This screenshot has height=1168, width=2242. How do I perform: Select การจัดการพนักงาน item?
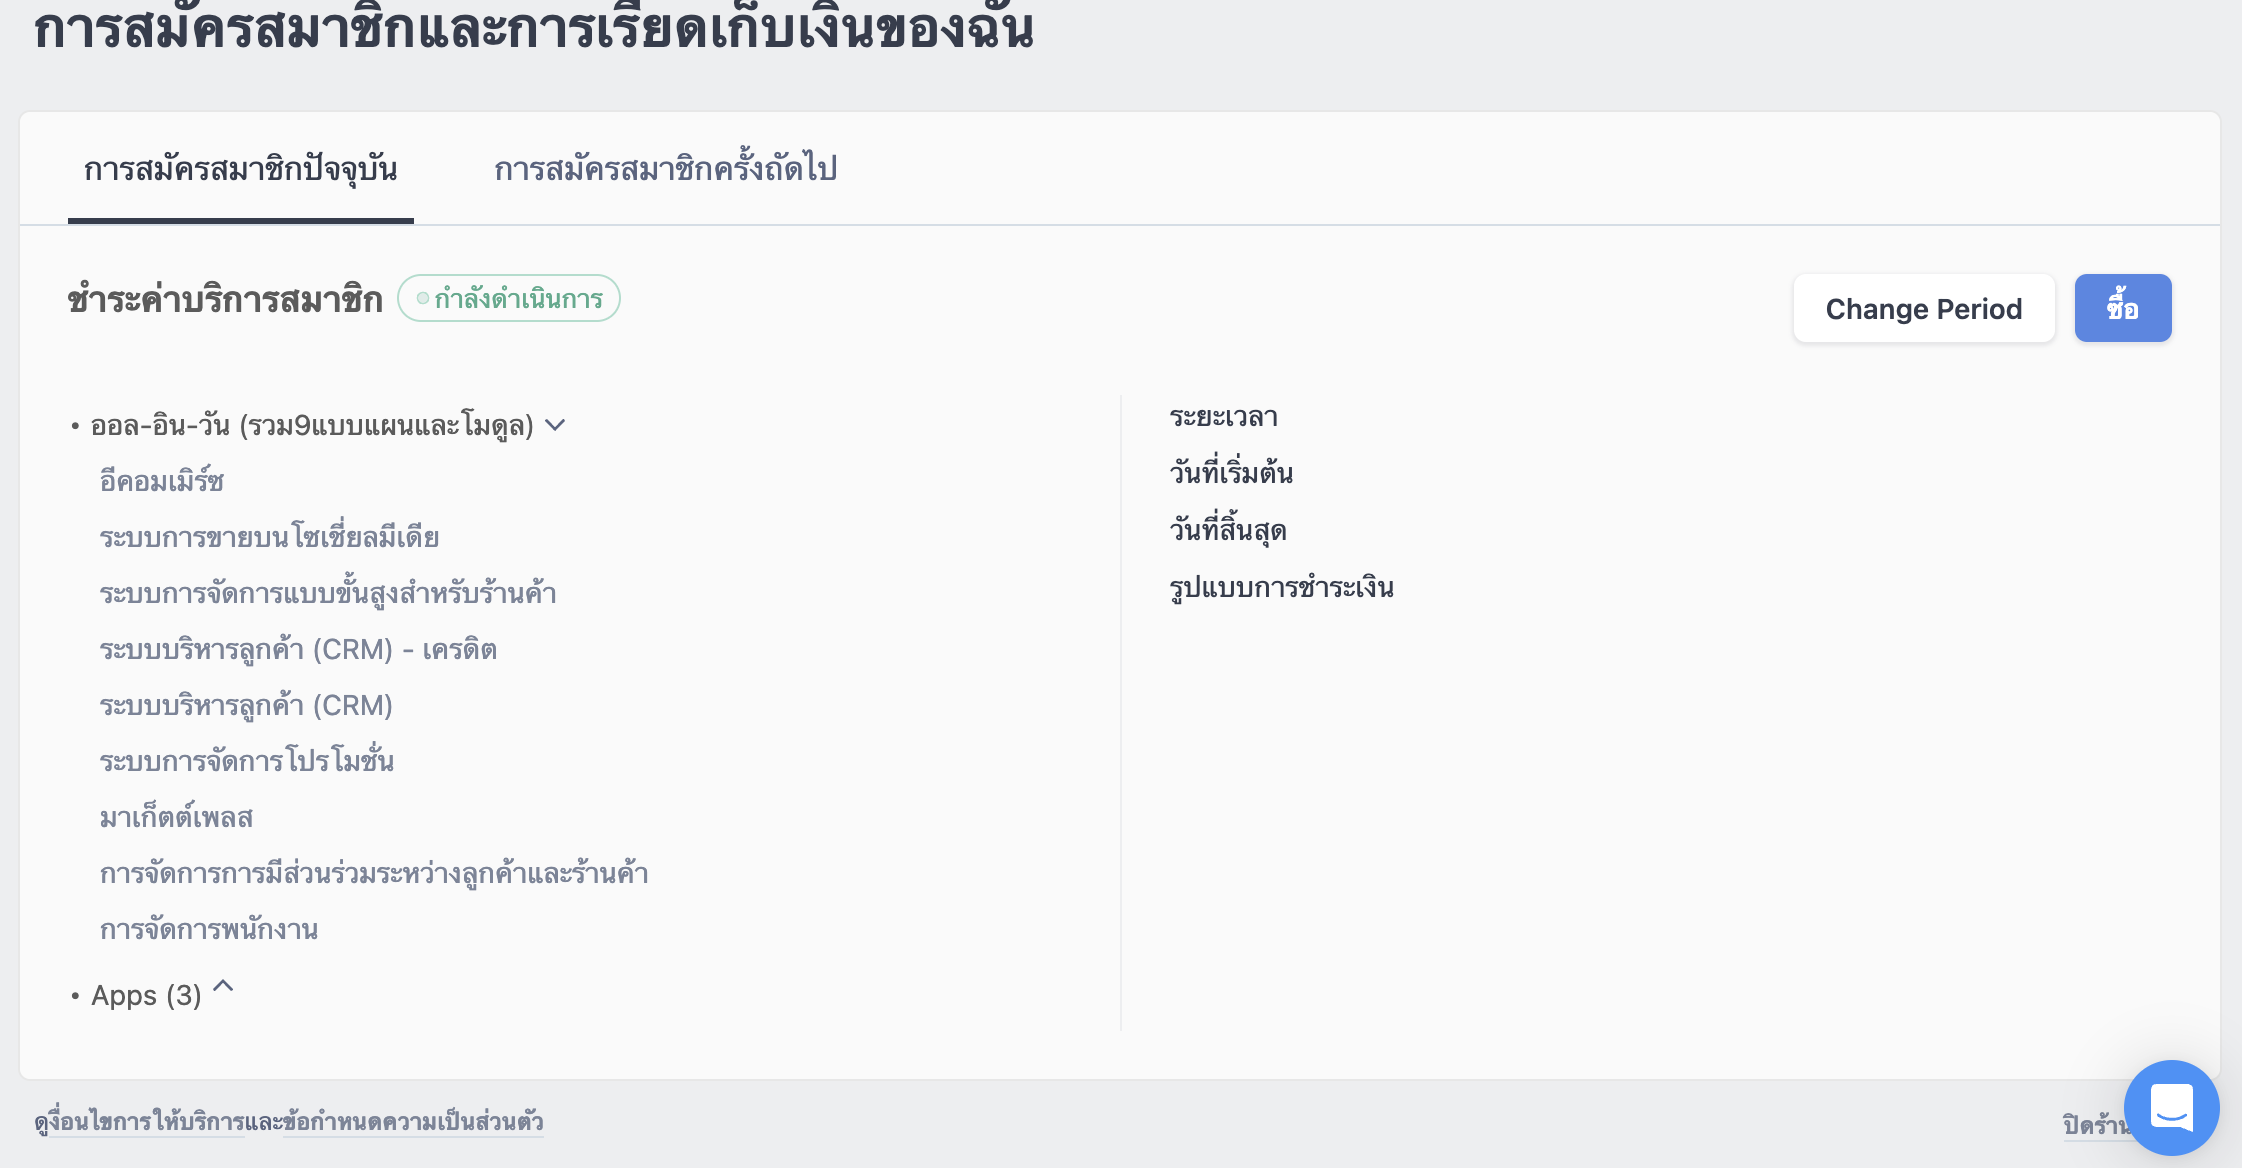point(209,929)
